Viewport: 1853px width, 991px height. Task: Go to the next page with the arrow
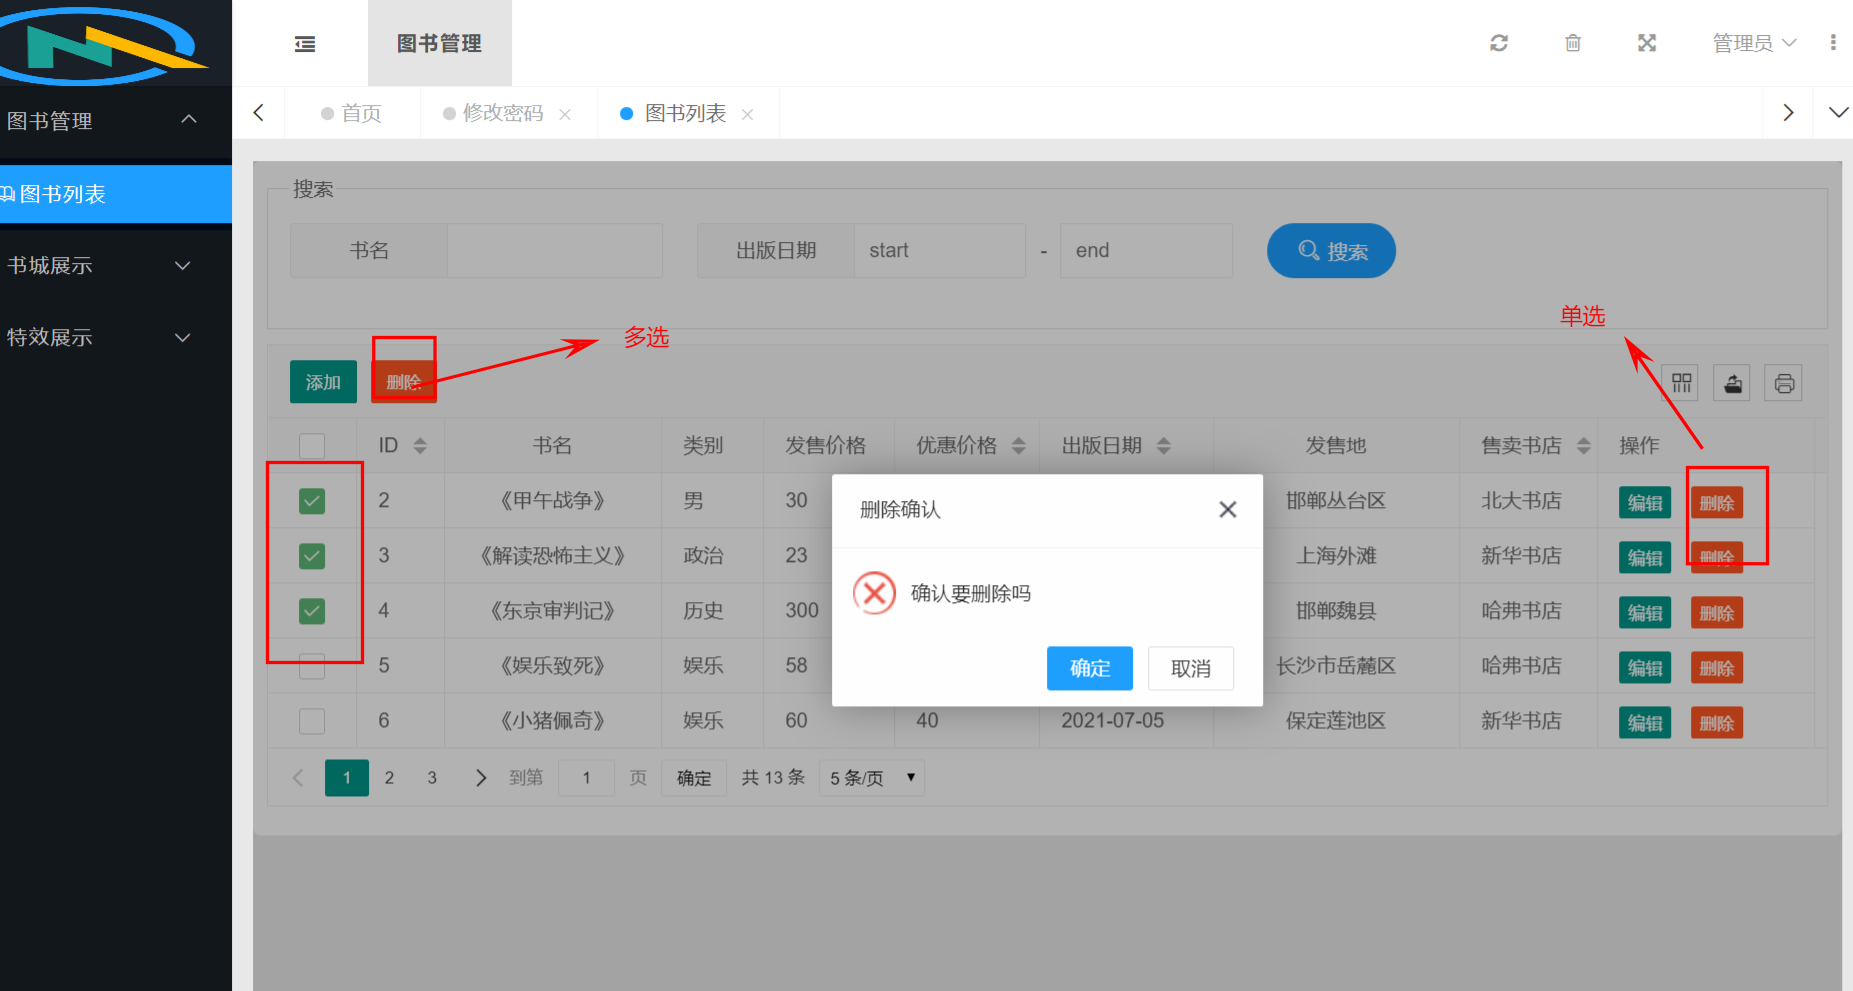point(481,778)
